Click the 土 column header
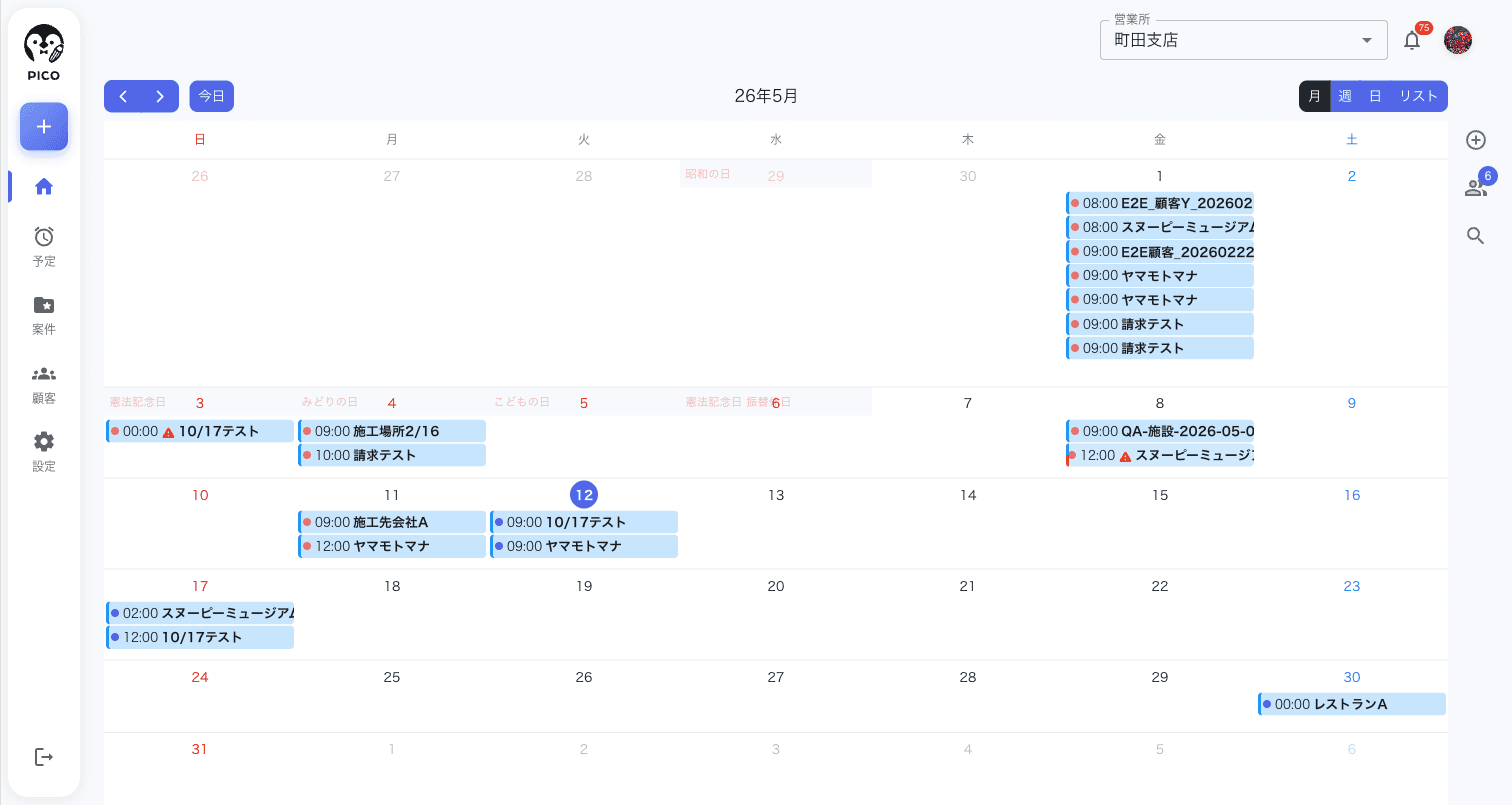1512x805 pixels. tap(1352, 140)
